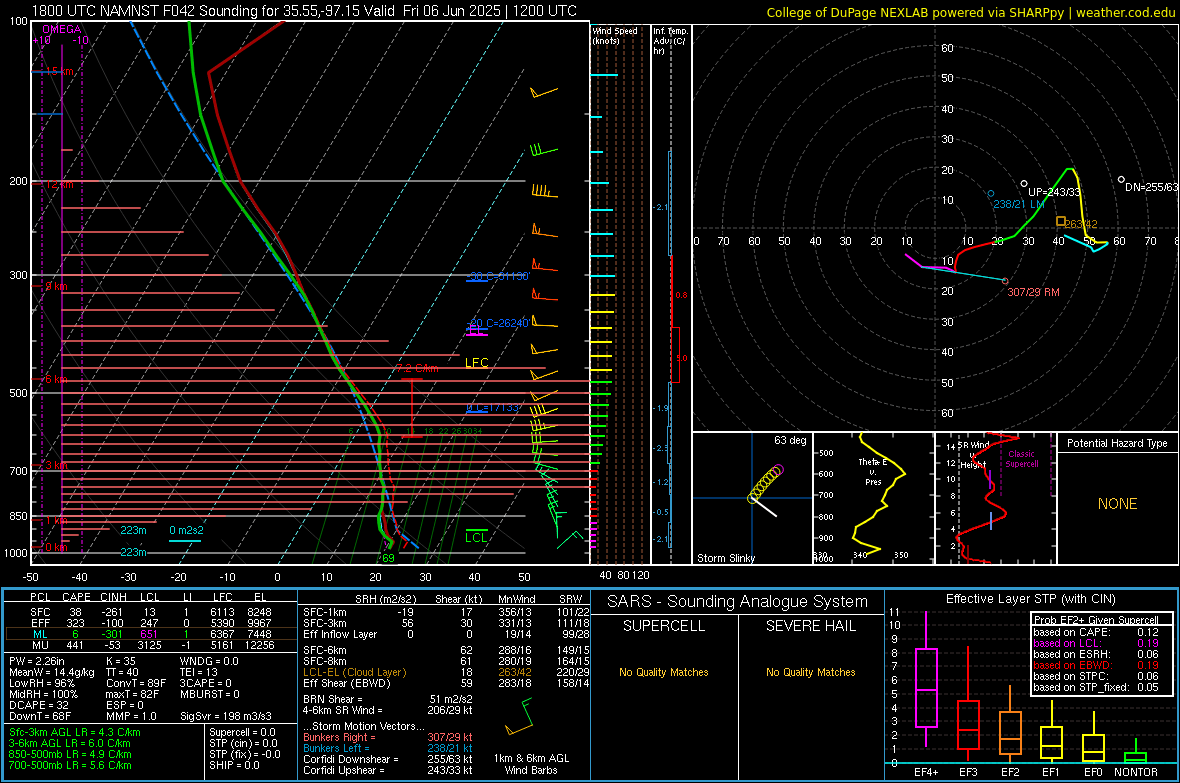Click the based on STP_fixed: 0.05 line
Viewport: 1180px width, 783px height.
[1096, 687]
